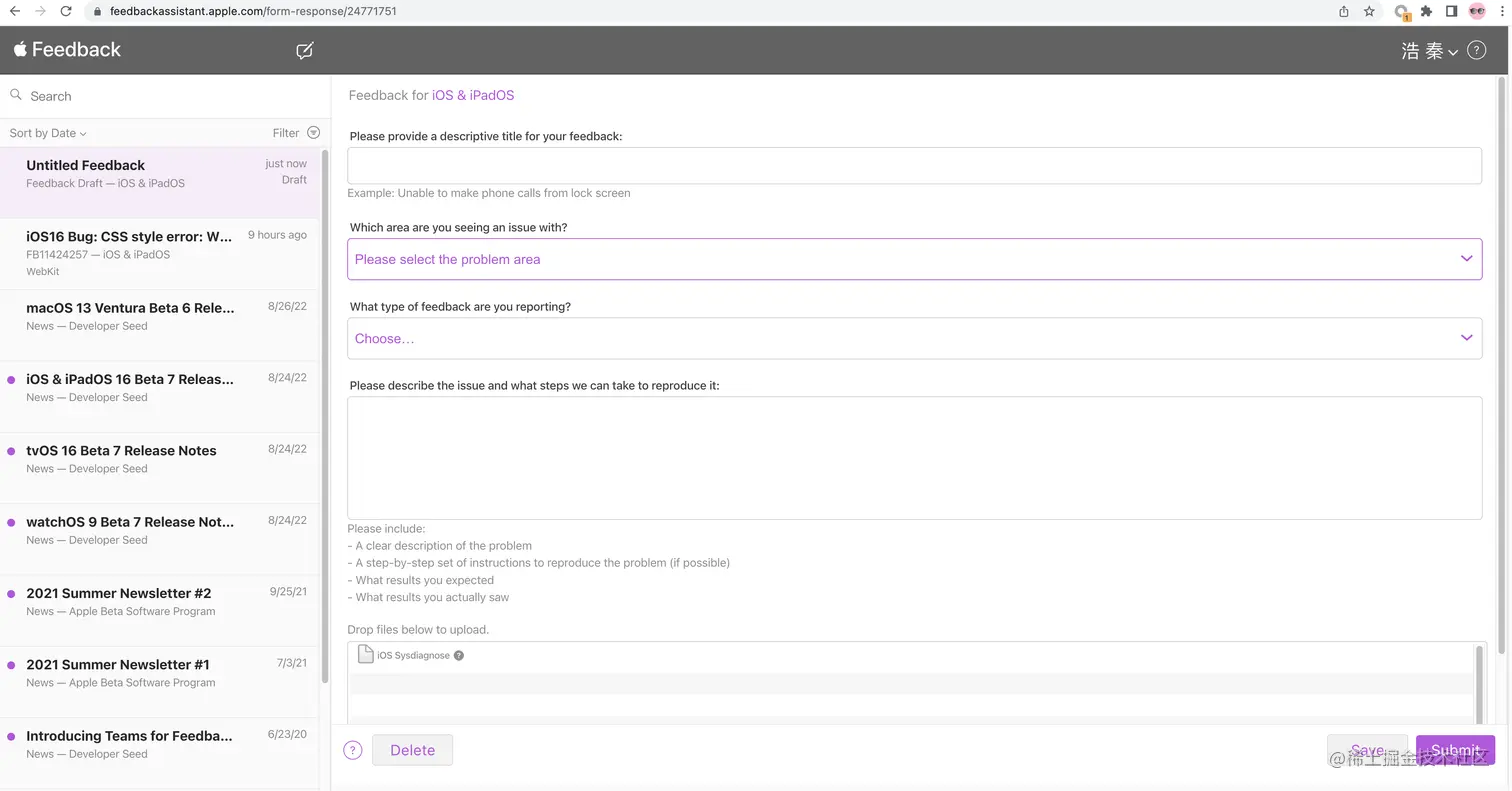Open 2021 Summer Newsletter #1

pyautogui.click(x=160, y=682)
